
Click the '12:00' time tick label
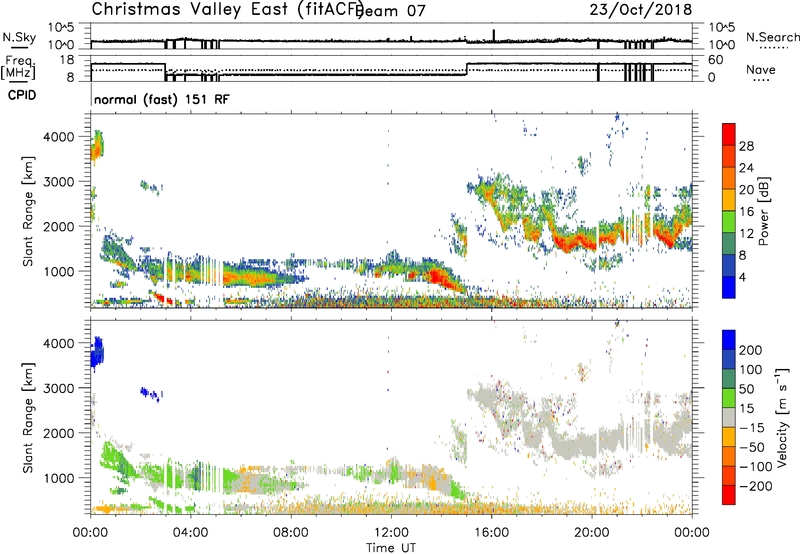[391, 533]
